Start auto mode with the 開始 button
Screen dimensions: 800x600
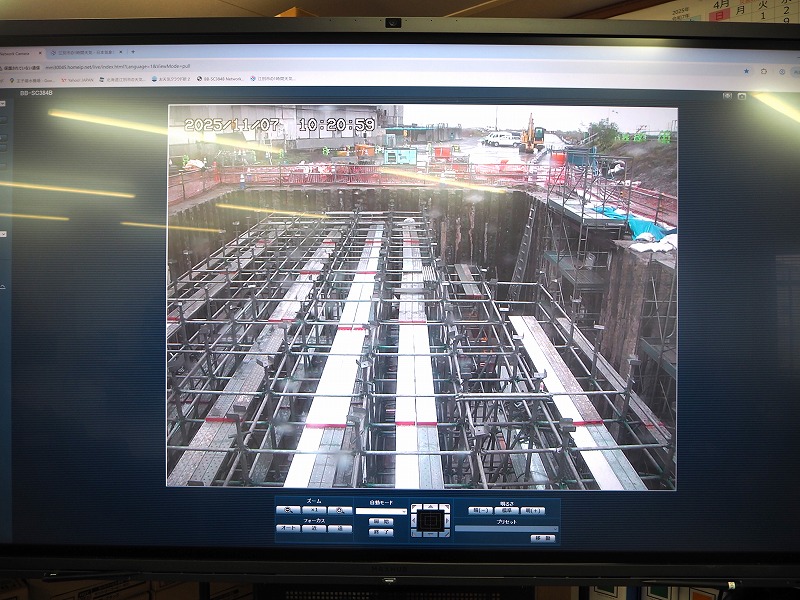pyautogui.click(x=381, y=522)
